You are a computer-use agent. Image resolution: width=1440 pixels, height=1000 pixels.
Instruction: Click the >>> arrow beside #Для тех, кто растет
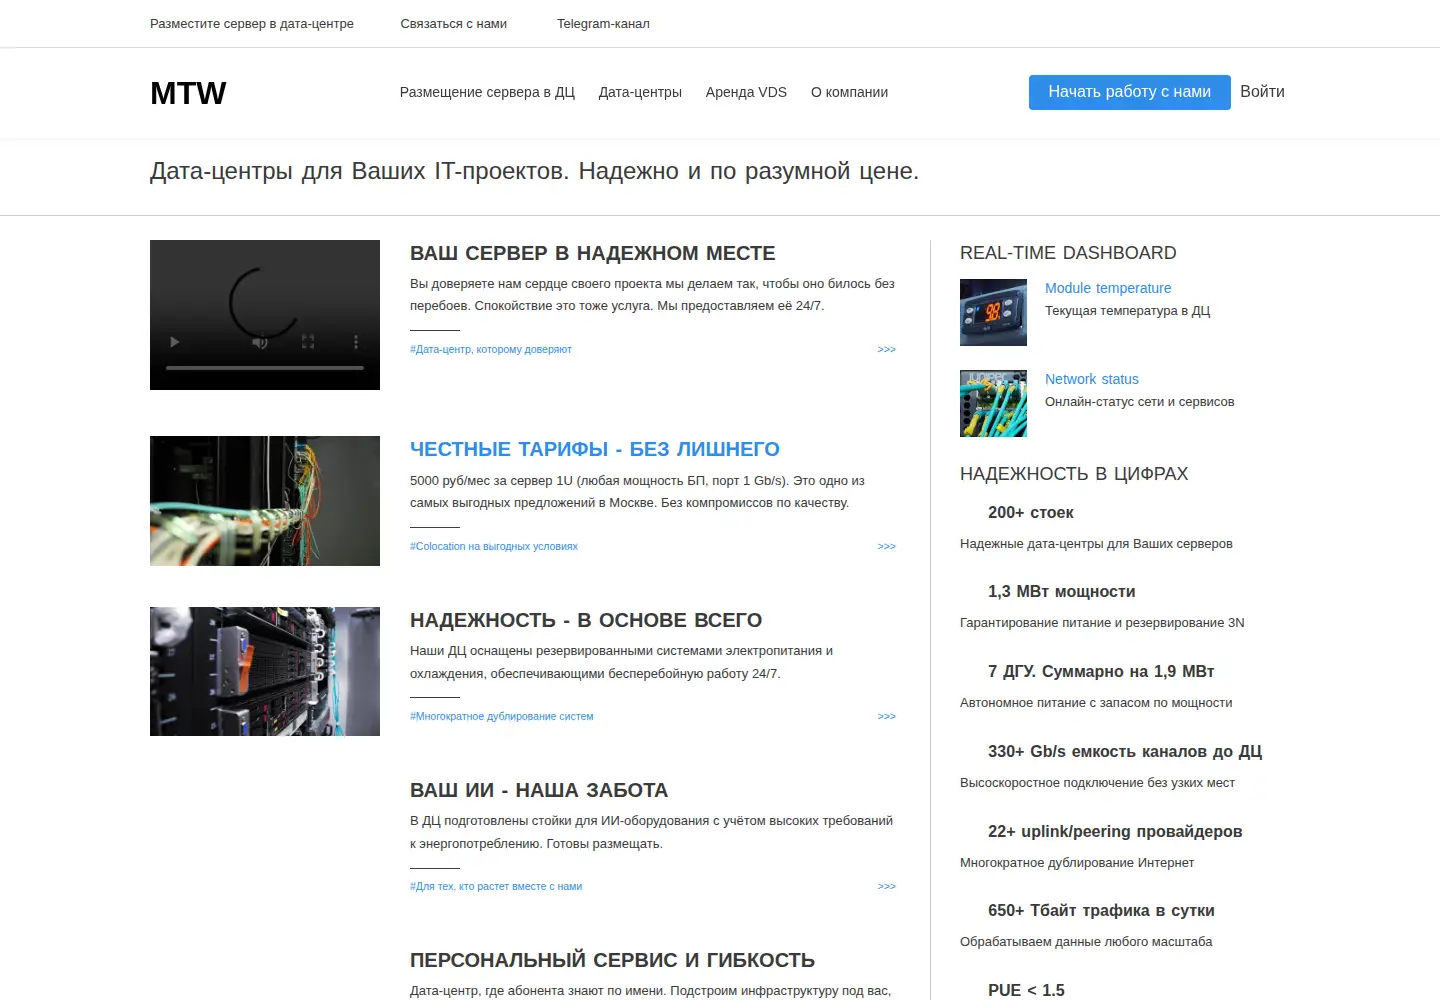(x=887, y=887)
